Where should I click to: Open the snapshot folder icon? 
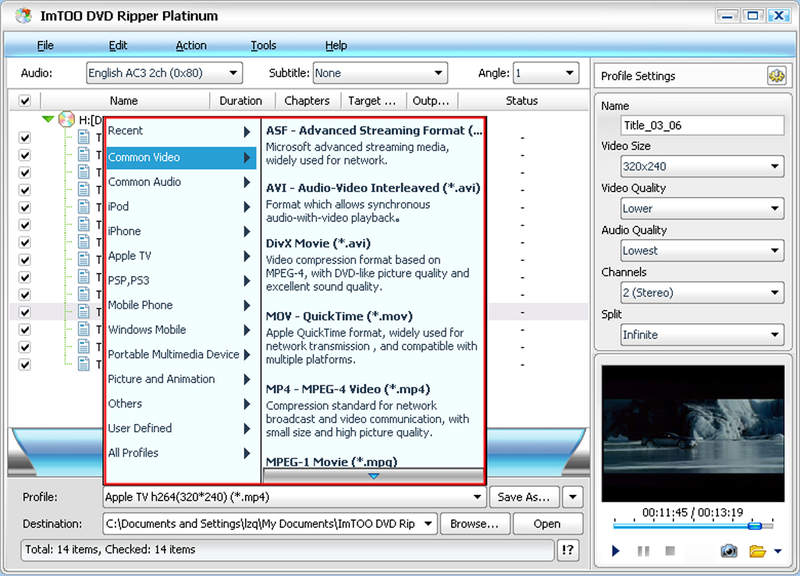(757, 551)
